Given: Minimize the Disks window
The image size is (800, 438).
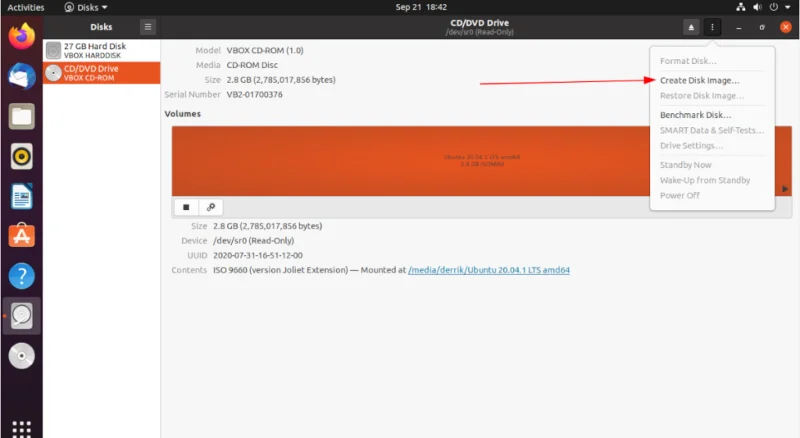Looking at the screenshot, I should [738, 28].
